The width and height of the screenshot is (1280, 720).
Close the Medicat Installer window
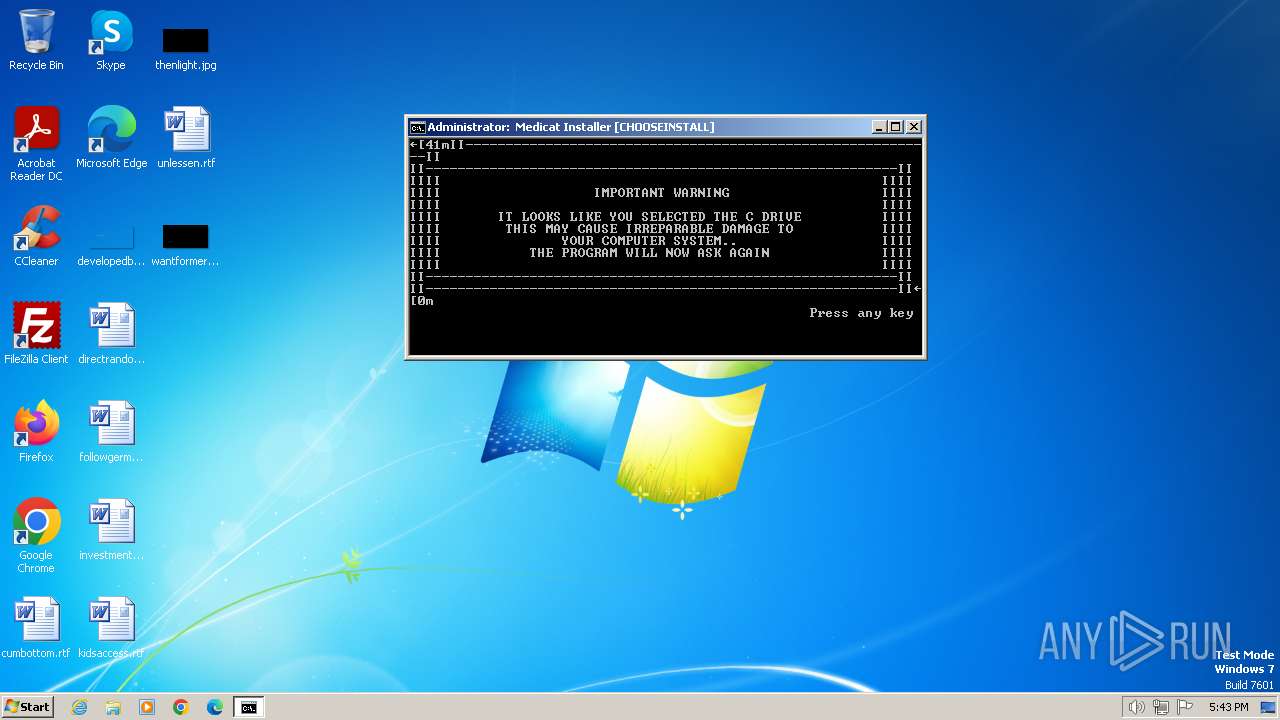tap(913, 127)
